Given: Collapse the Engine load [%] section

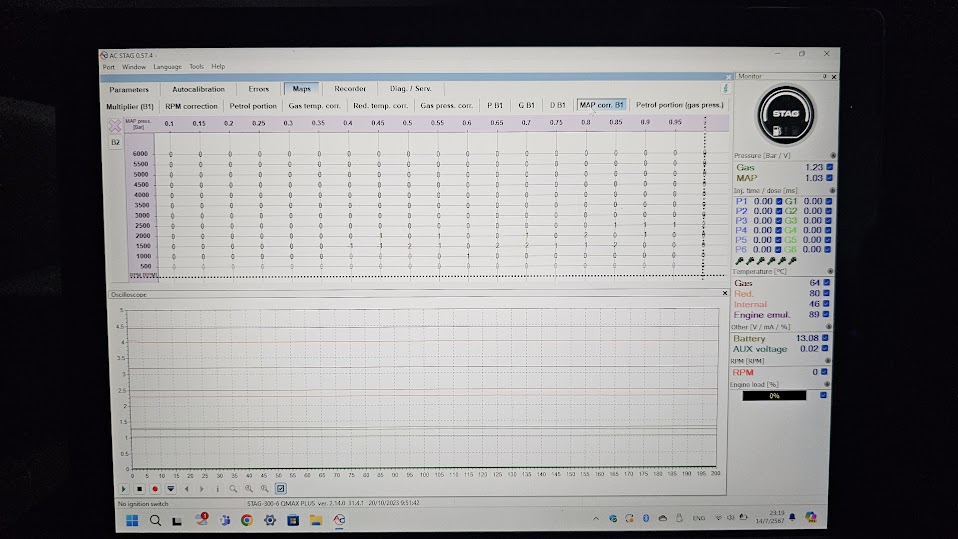Looking at the screenshot, I should point(827,384).
